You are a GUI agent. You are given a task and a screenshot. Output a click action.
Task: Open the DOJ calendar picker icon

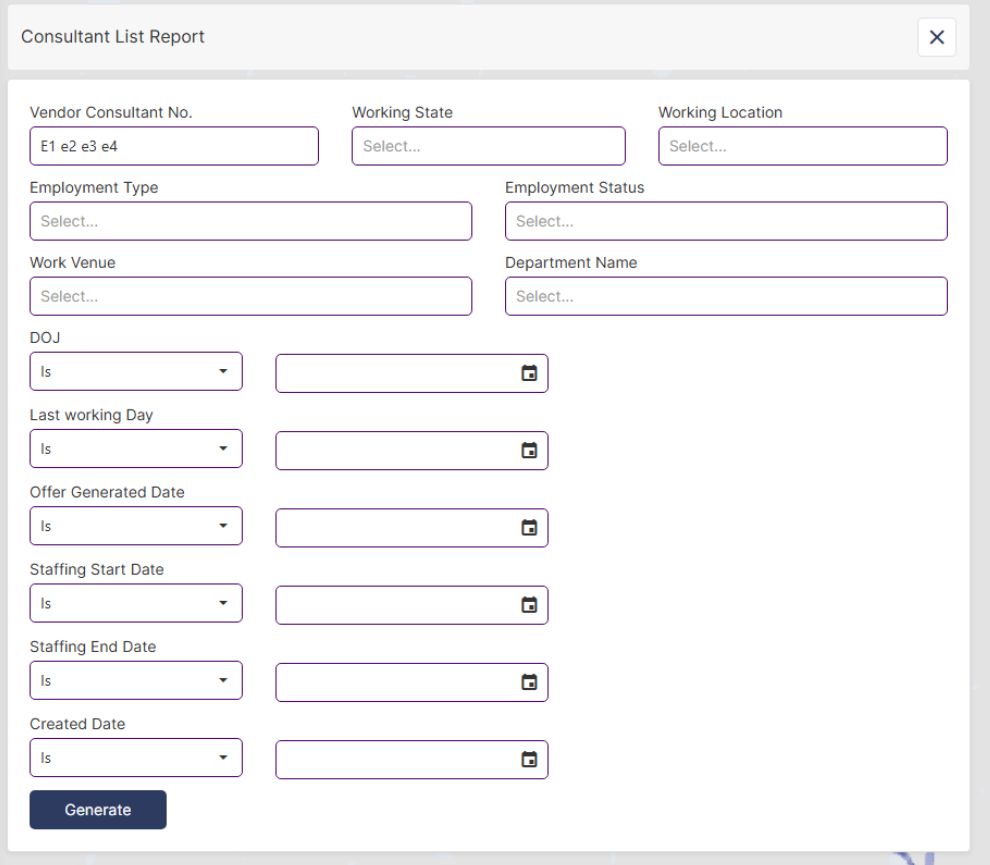point(529,373)
